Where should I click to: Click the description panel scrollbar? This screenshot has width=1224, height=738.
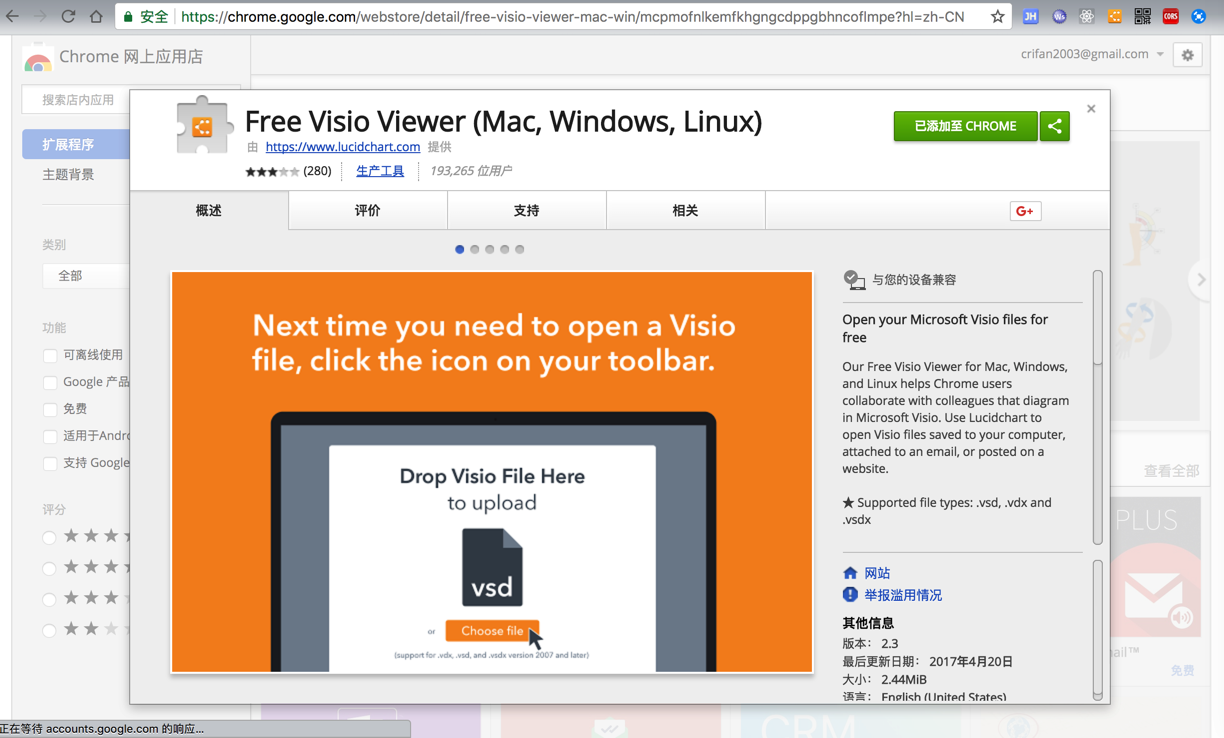click(1098, 407)
